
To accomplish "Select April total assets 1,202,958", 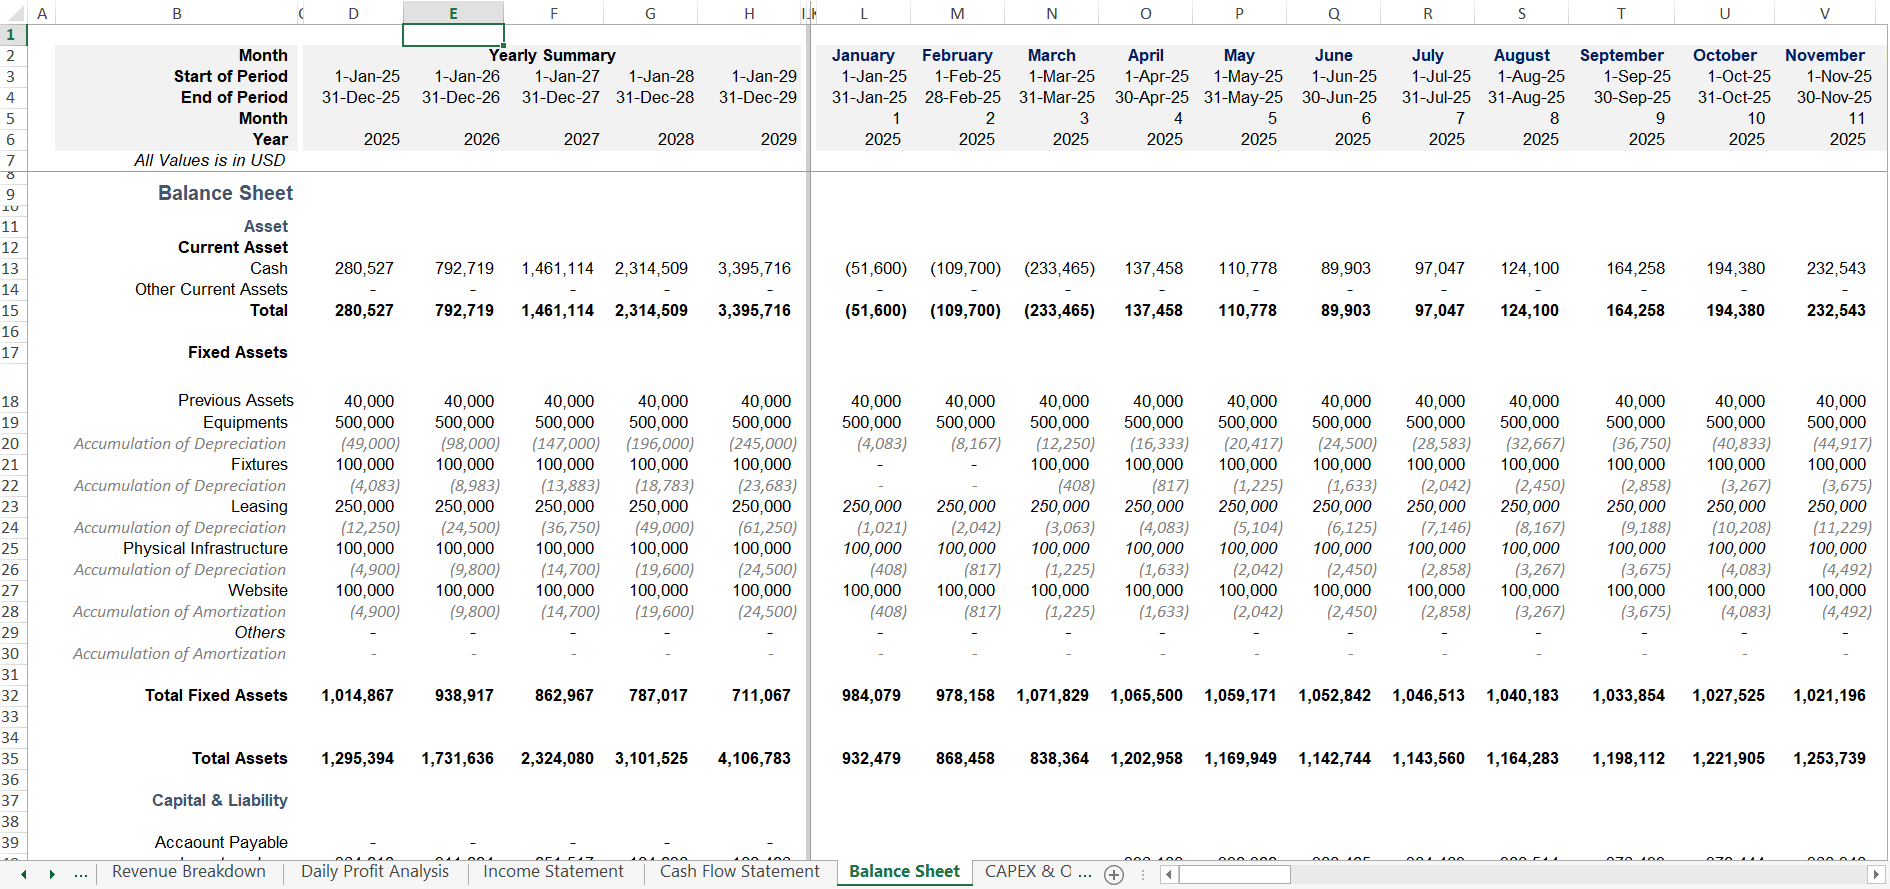I will pos(1146,758).
